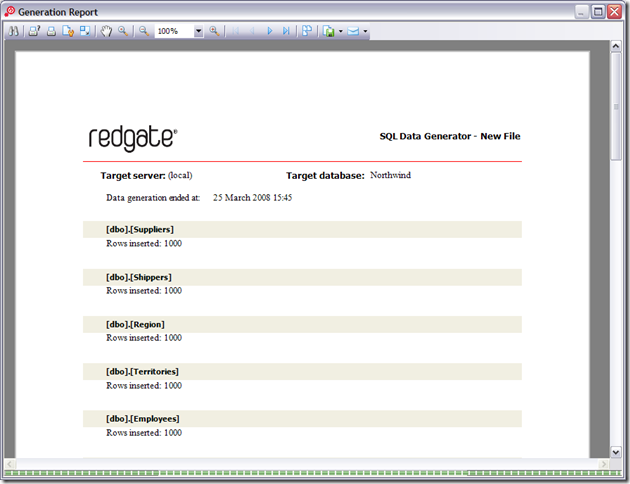Click the Send via e-mail icon
This screenshot has width=630, height=484.
[x=353, y=31]
